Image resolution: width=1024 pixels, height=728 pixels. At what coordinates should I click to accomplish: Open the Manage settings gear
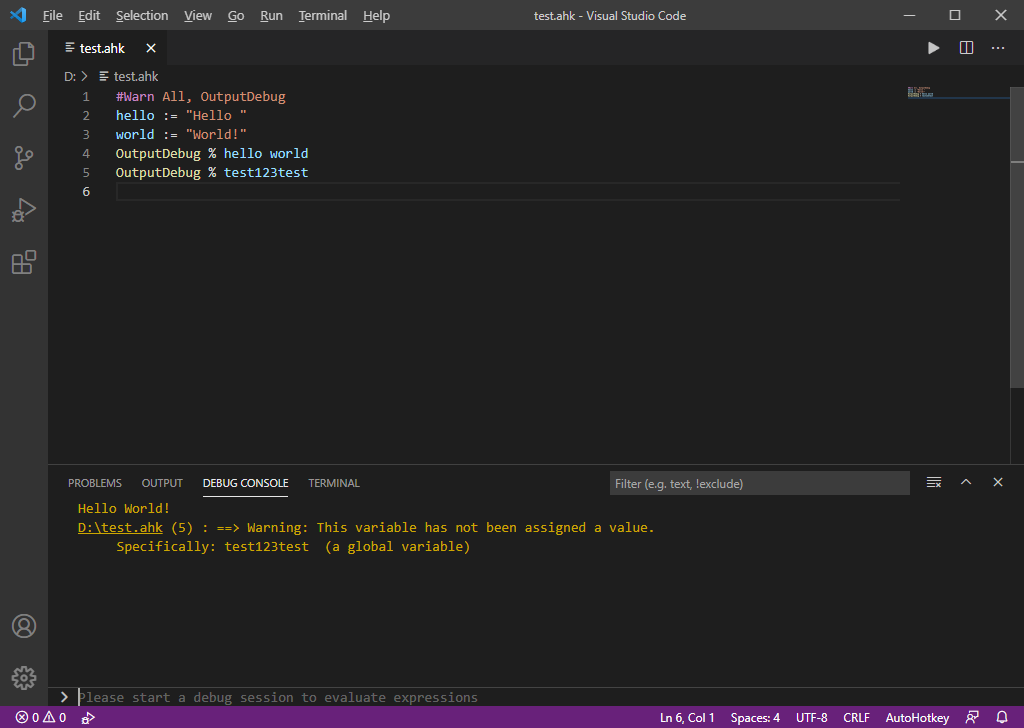point(24,677)
